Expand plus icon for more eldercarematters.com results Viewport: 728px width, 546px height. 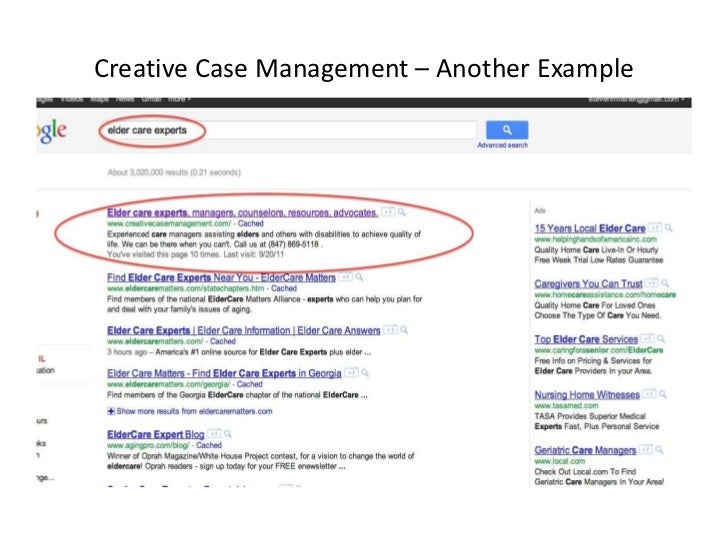coord(111,411)
